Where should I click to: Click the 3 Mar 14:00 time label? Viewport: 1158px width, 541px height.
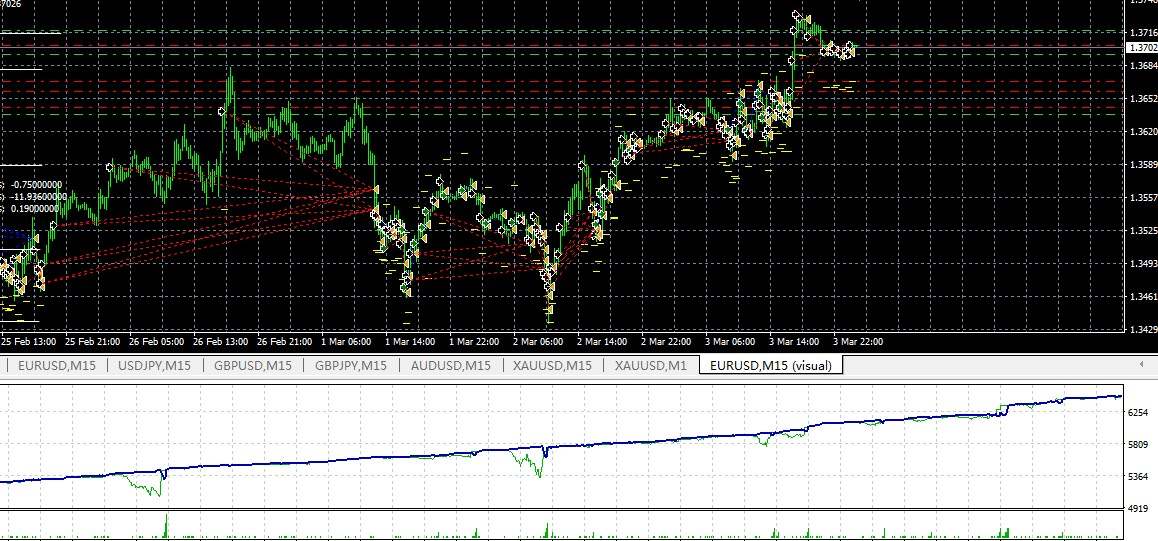[x=794, y=342]
